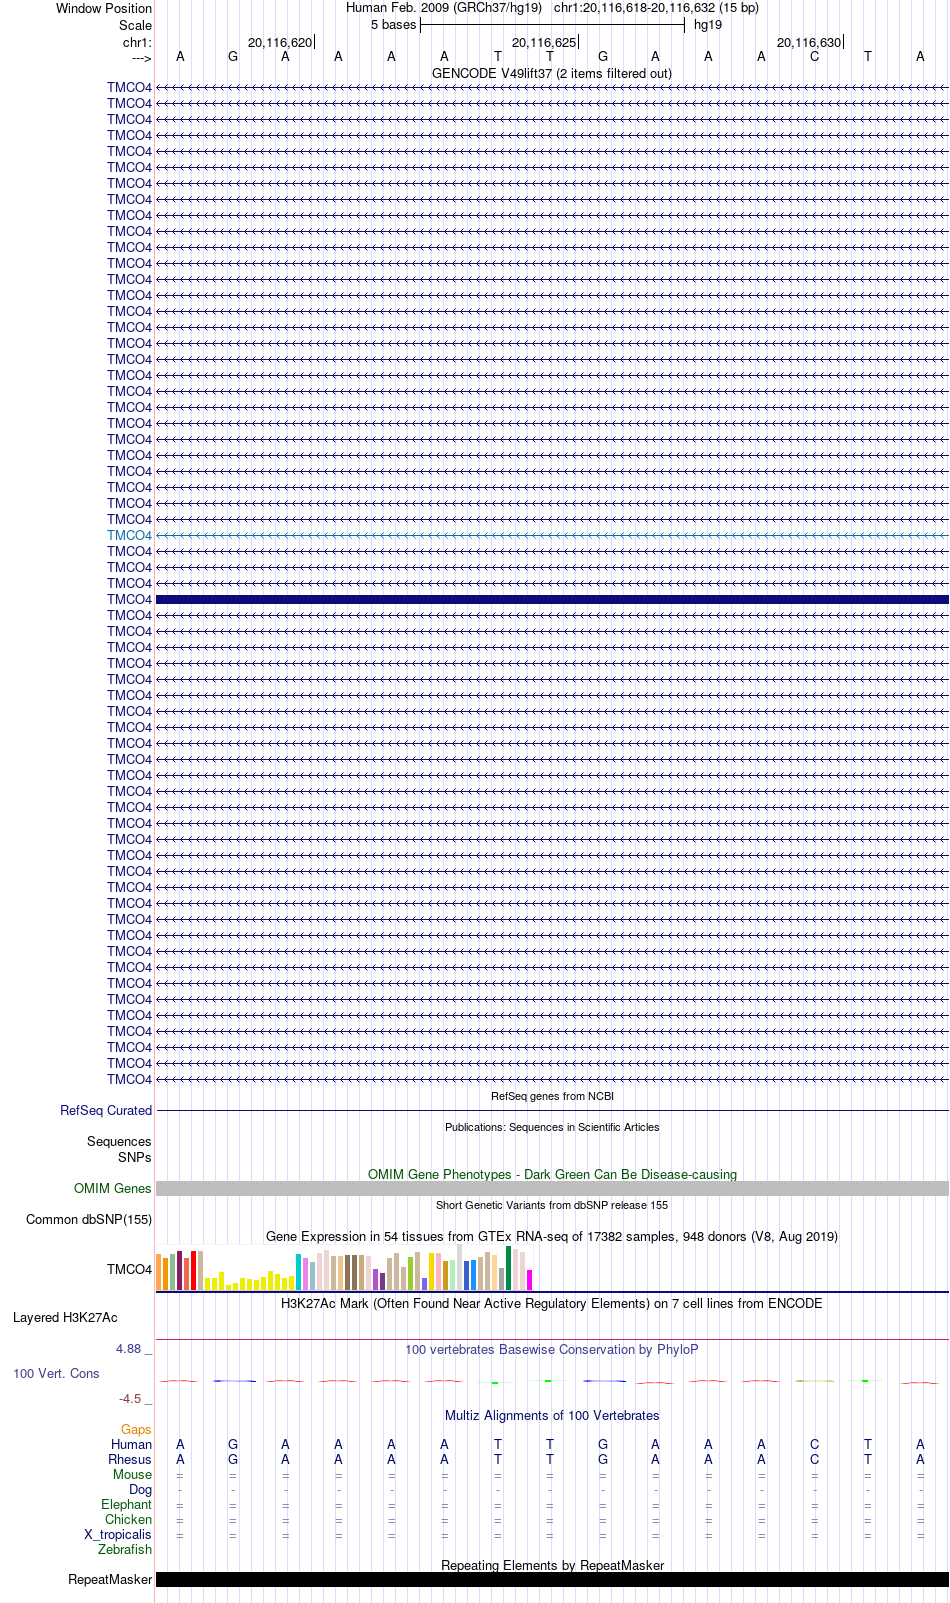The image size is (950, 1603).
Task: Click the gray OMIM Genes item bar
Action: (x=552, y=1189)
